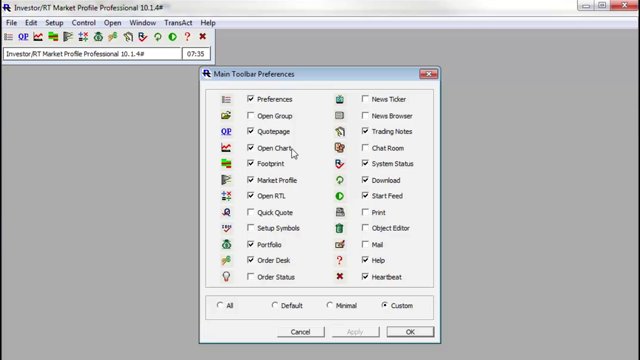This screenshot has height=360, width=640.
Task: Enable the Open Group checkbox
Action: coord(251,116)
